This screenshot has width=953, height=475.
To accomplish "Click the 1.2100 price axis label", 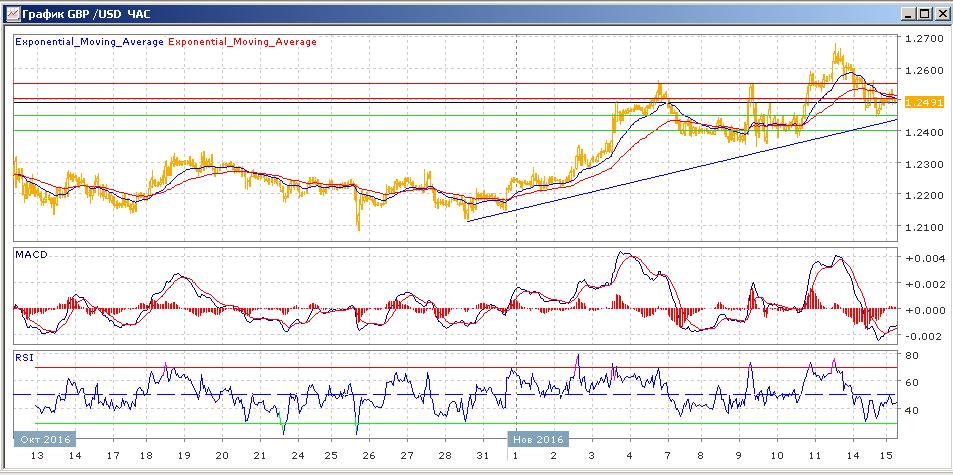I will pyautogui.click(x=925, y=227).
